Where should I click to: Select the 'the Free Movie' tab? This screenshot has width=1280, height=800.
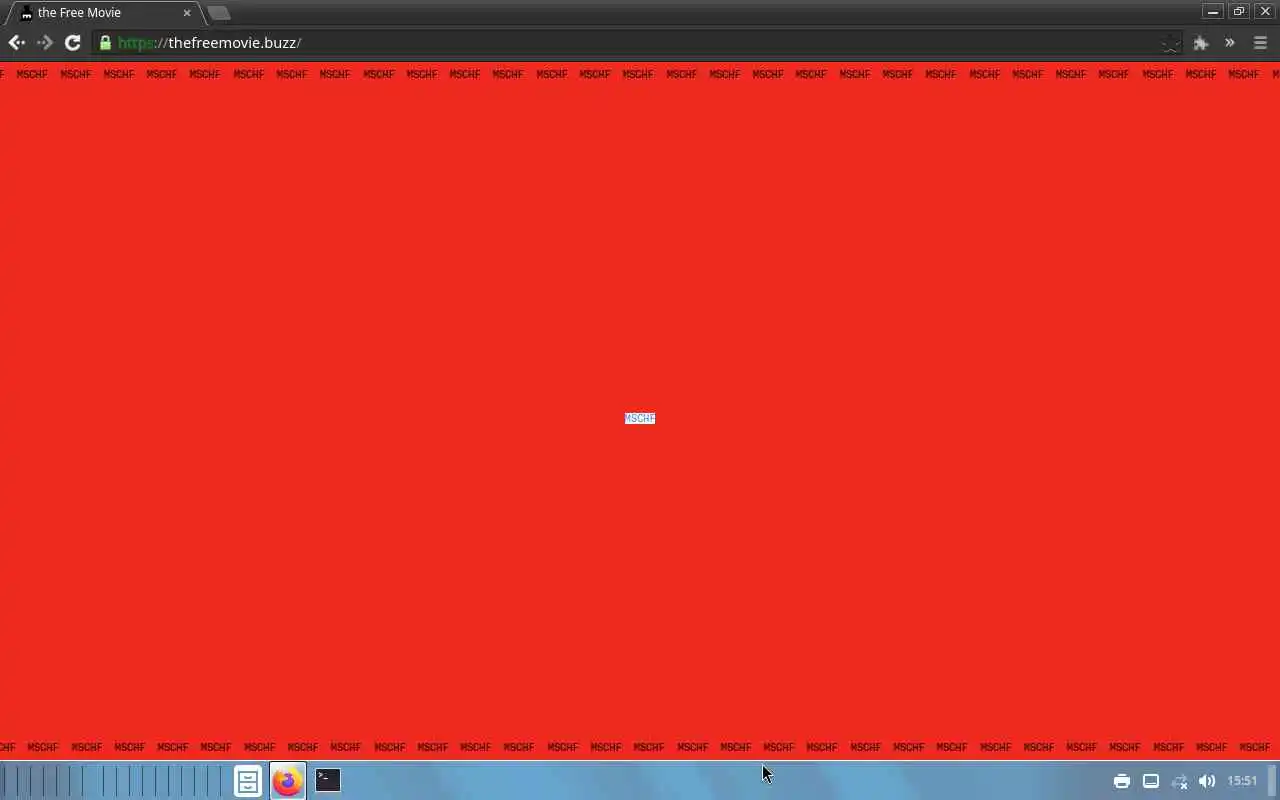coord(105,13)
